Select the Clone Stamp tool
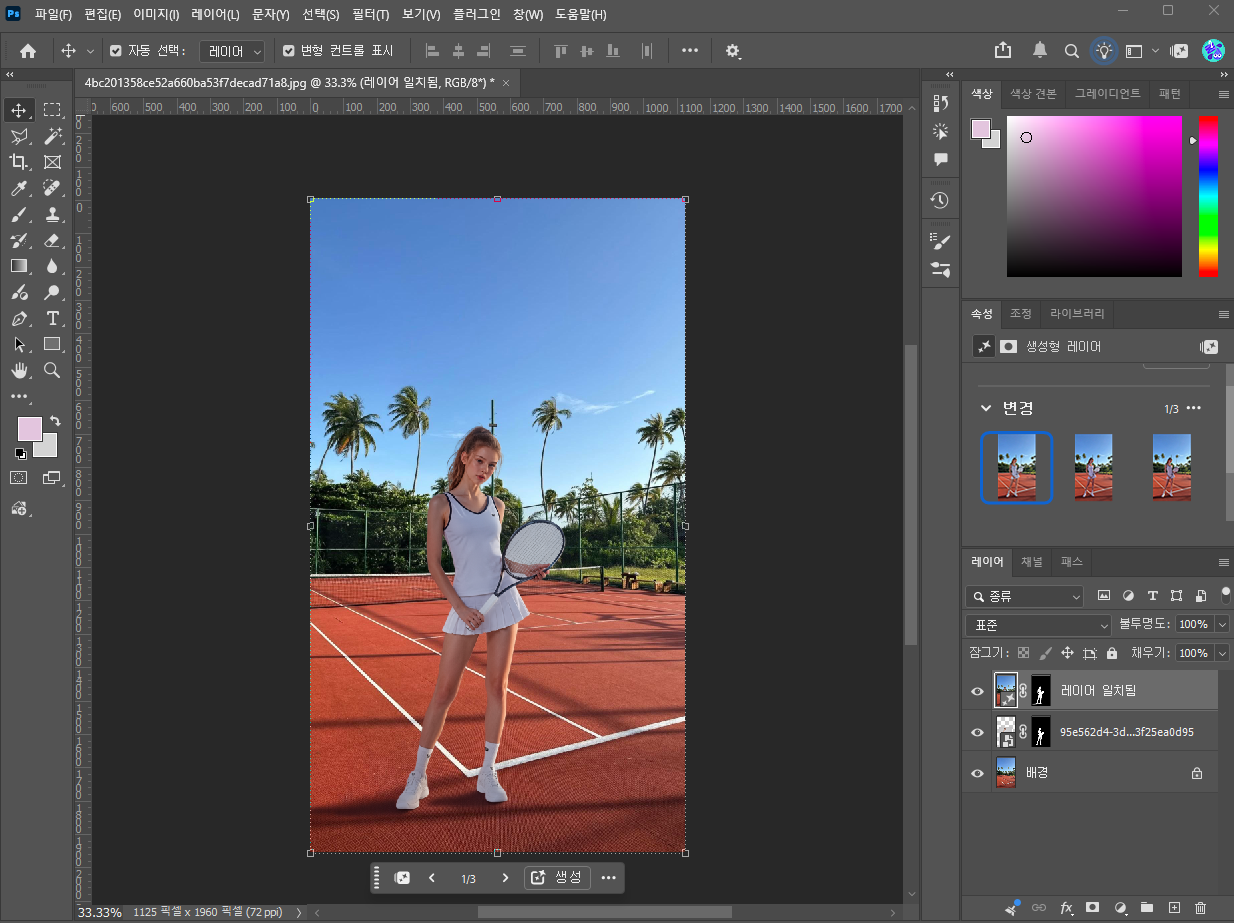Image resolution: width=1234 pixels, height=923 pixels. coord(52,214)
